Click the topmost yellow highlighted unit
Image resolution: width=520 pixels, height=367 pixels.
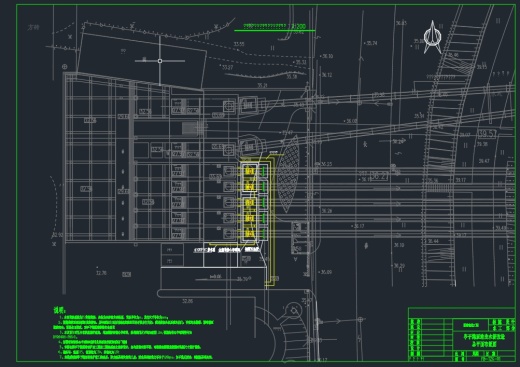pos(249,171)
